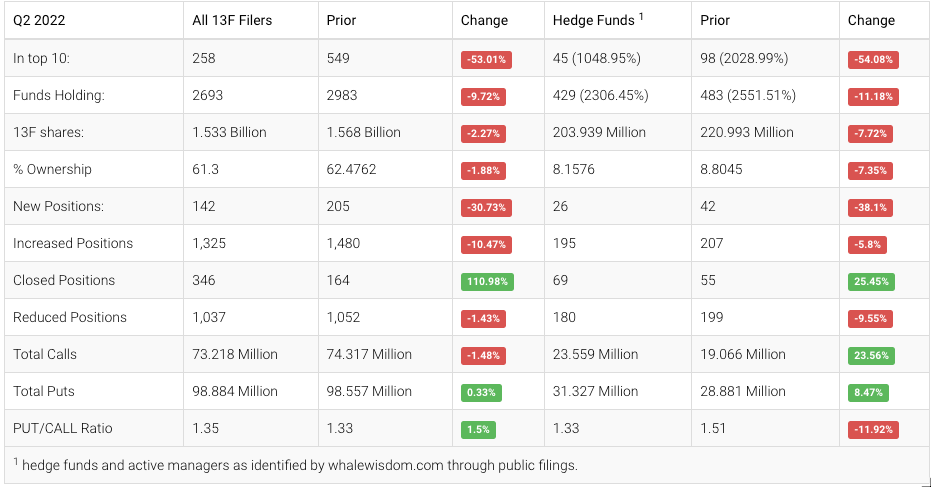The width and height of the screenshot is (931, 487).
Task: Click the 203.939 Million hedge fund shares
Action: tap(599, 132)
